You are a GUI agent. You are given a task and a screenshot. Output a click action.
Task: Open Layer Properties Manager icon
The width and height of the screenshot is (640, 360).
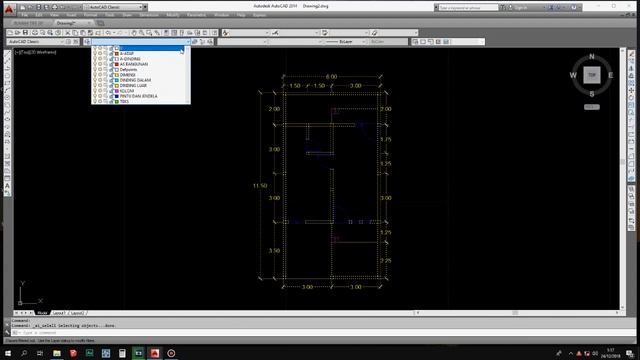point(87,42)
